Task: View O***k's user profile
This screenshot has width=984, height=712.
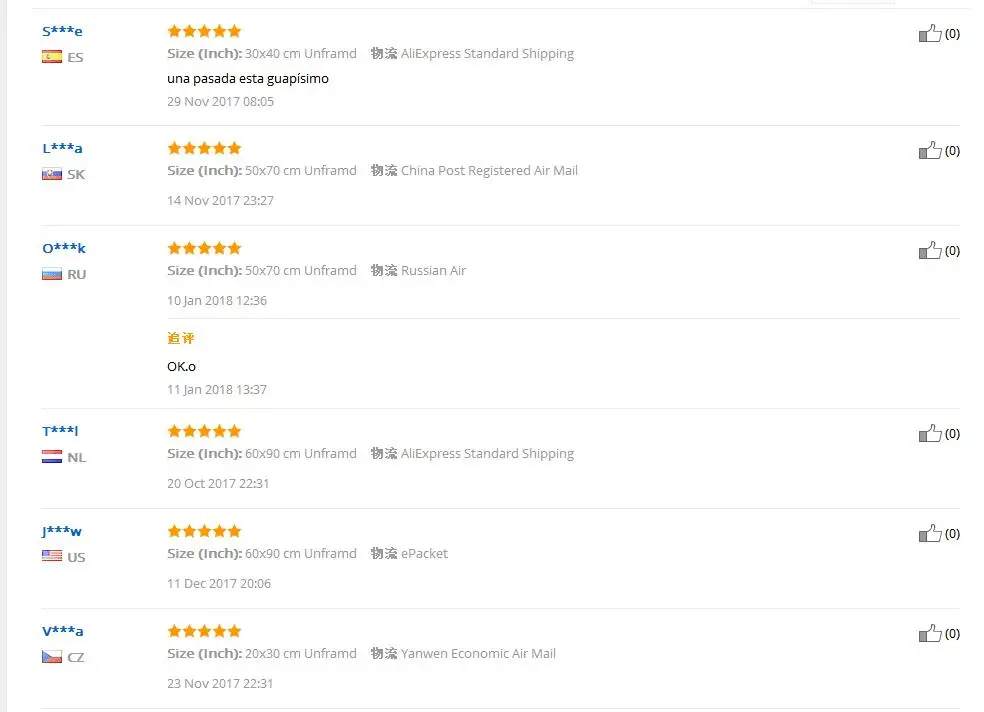Action: pos(63,248)
